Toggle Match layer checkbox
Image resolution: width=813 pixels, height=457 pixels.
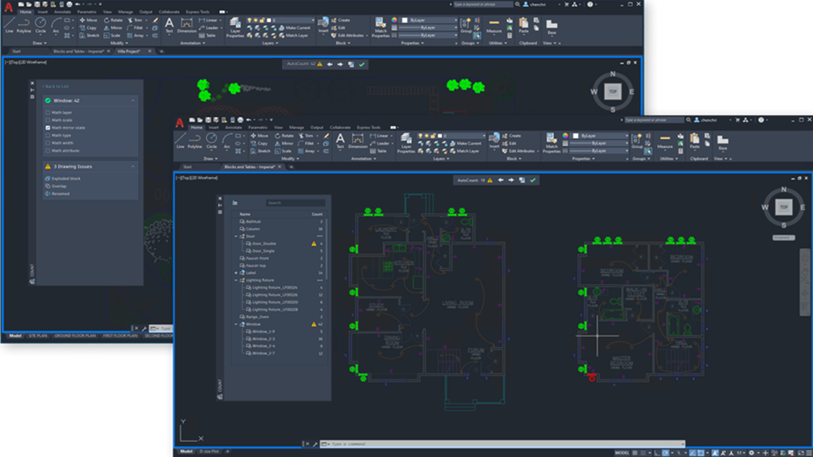coord(48,112)
